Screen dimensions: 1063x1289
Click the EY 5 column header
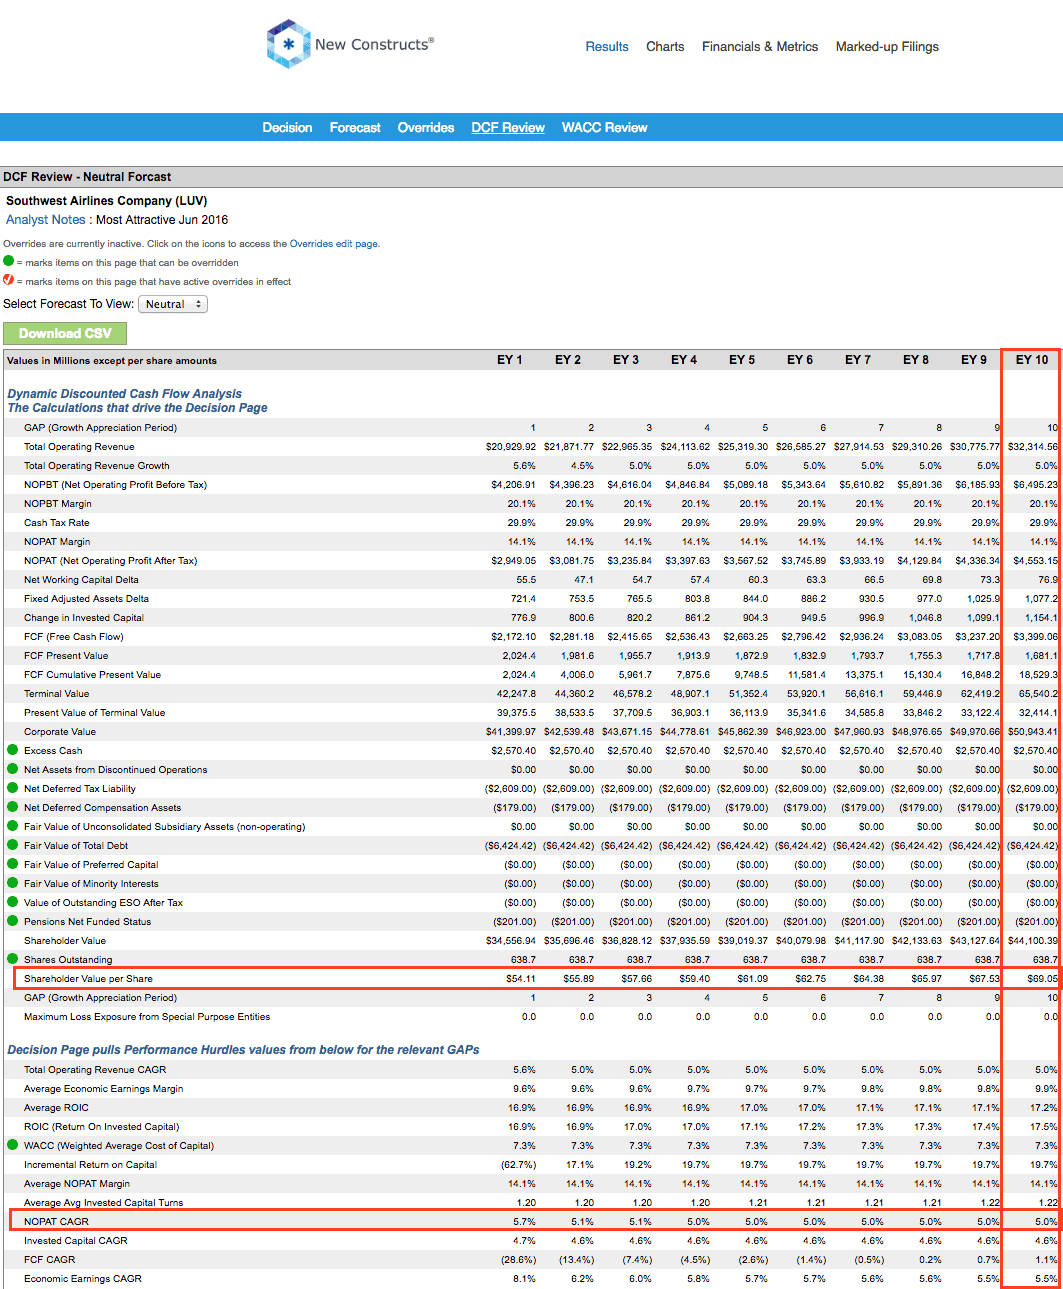click(742, 360)
